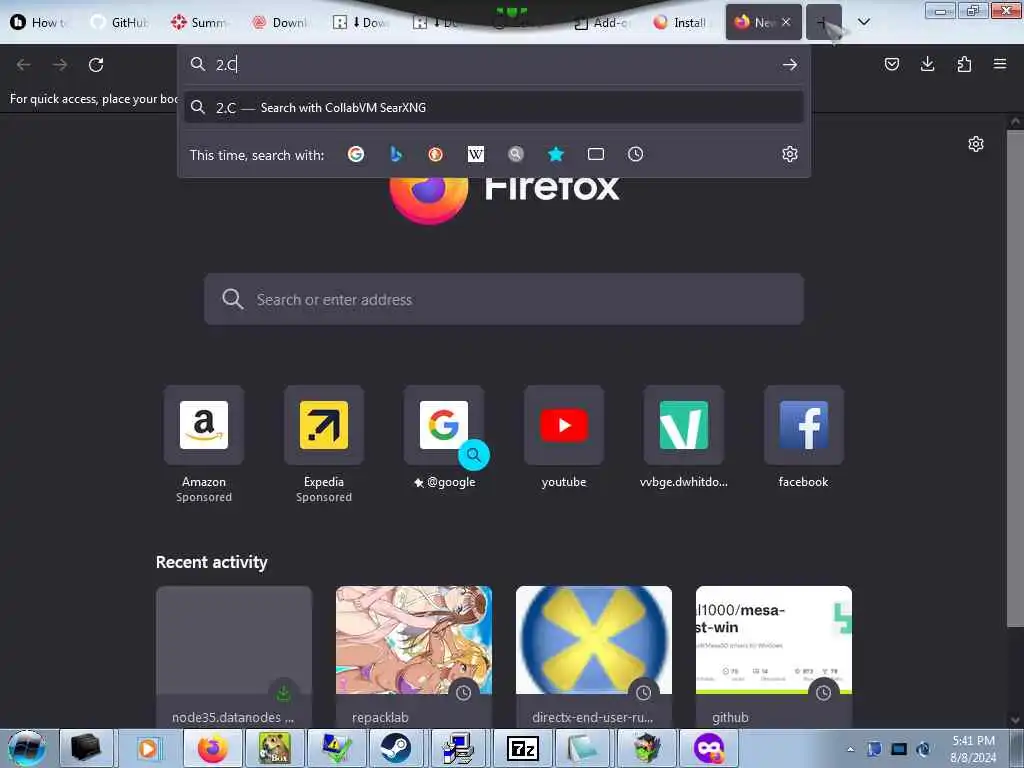Search bookmarks with the star icon
1024x768 pixels.
click(556, 154)
